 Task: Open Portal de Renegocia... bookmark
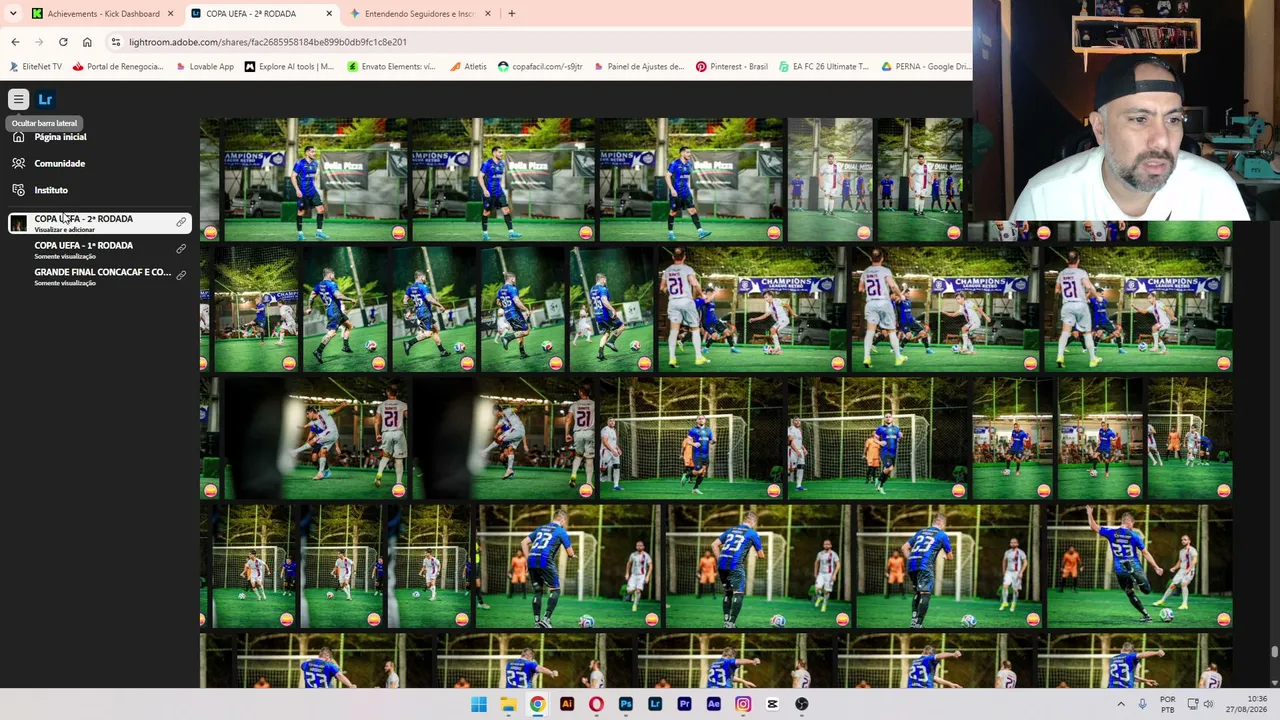(118, 67)
